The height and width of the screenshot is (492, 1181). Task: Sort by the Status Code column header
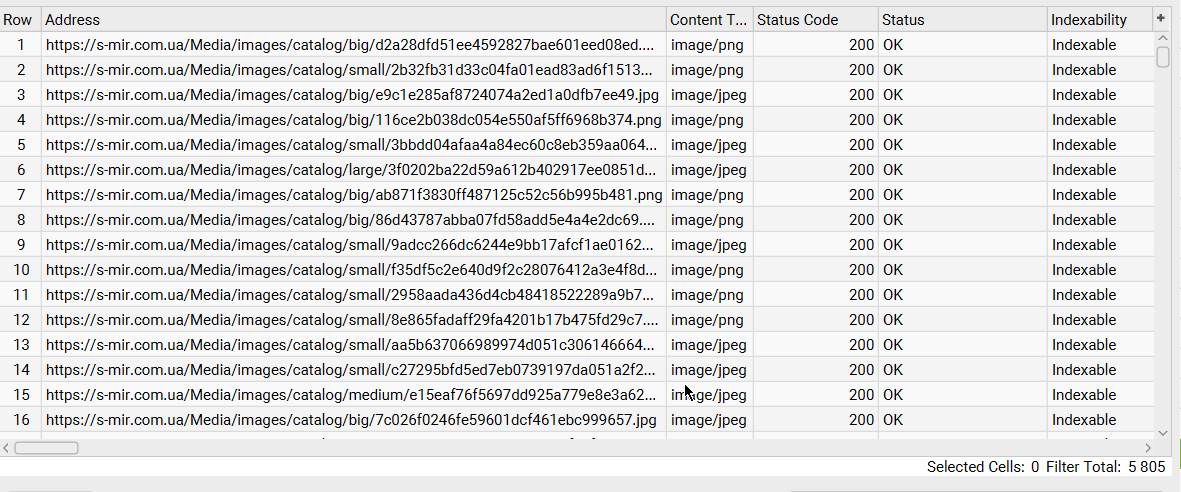pos(815,20)
